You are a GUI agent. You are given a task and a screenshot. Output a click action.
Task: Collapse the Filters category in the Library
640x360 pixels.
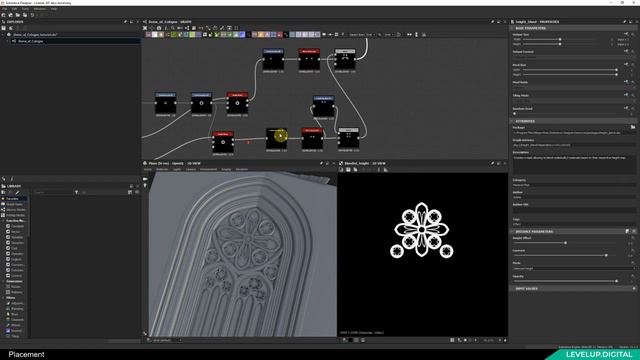3,298
